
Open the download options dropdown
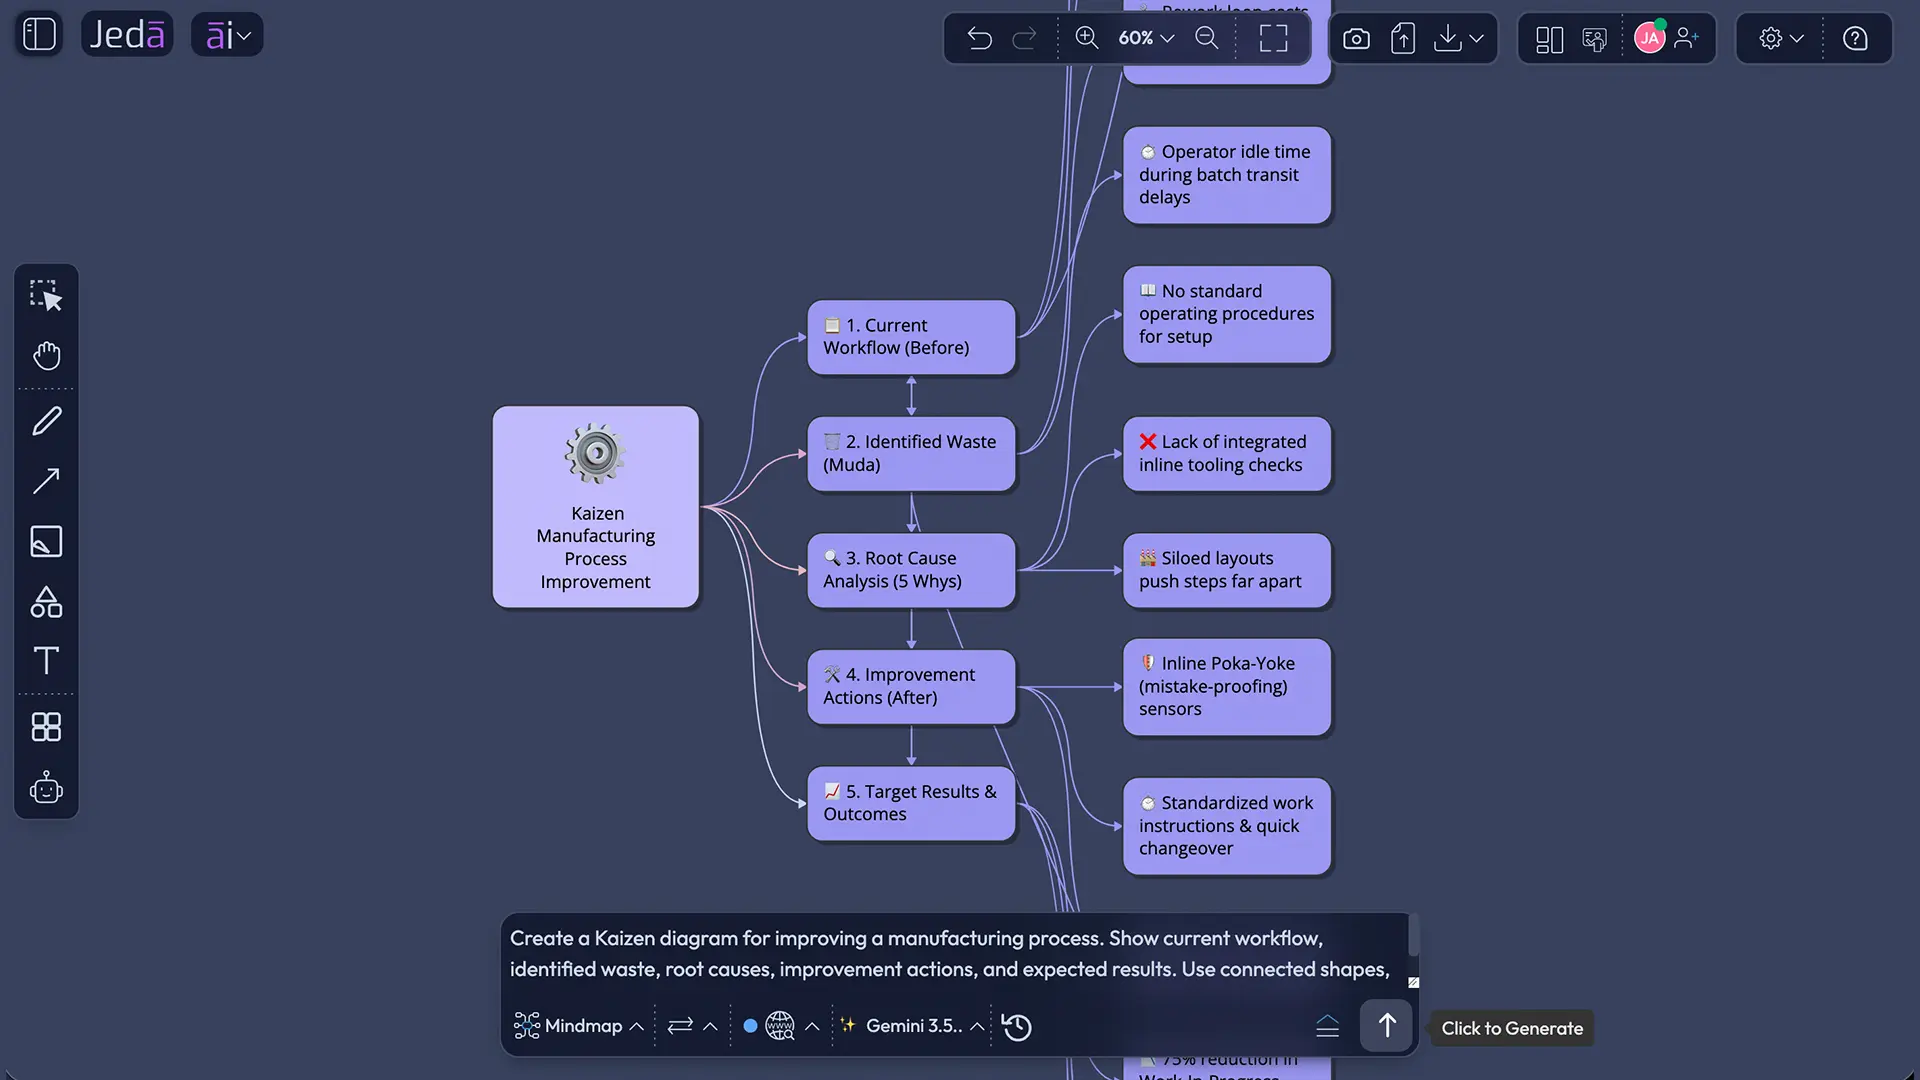[1459, 39]
